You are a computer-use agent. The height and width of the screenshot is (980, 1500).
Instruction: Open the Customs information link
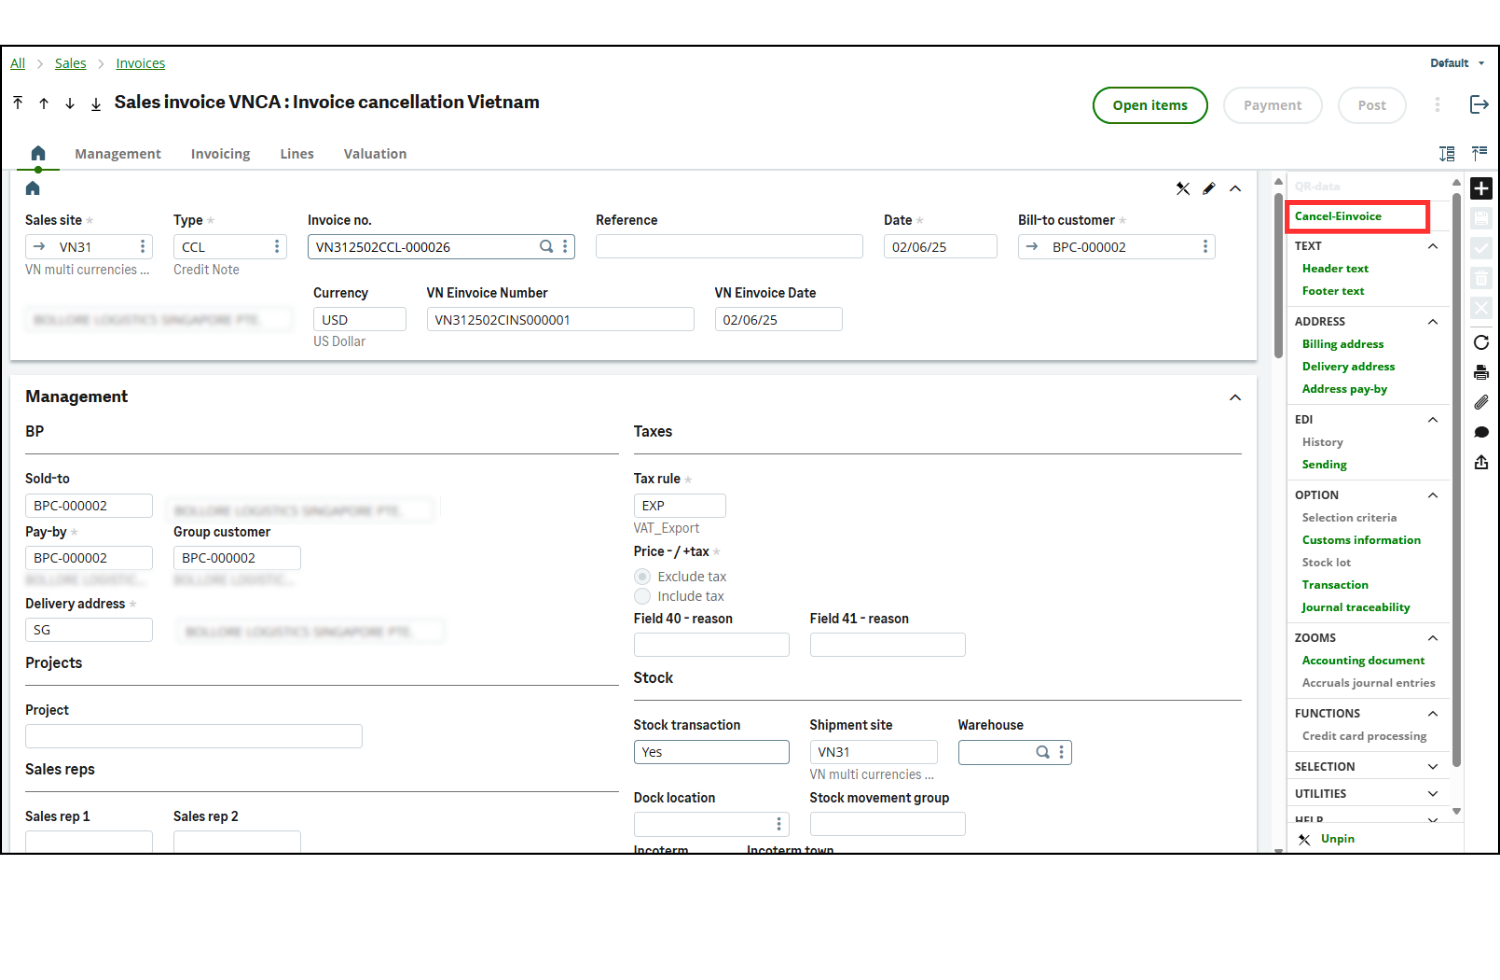coord(1361,540)
